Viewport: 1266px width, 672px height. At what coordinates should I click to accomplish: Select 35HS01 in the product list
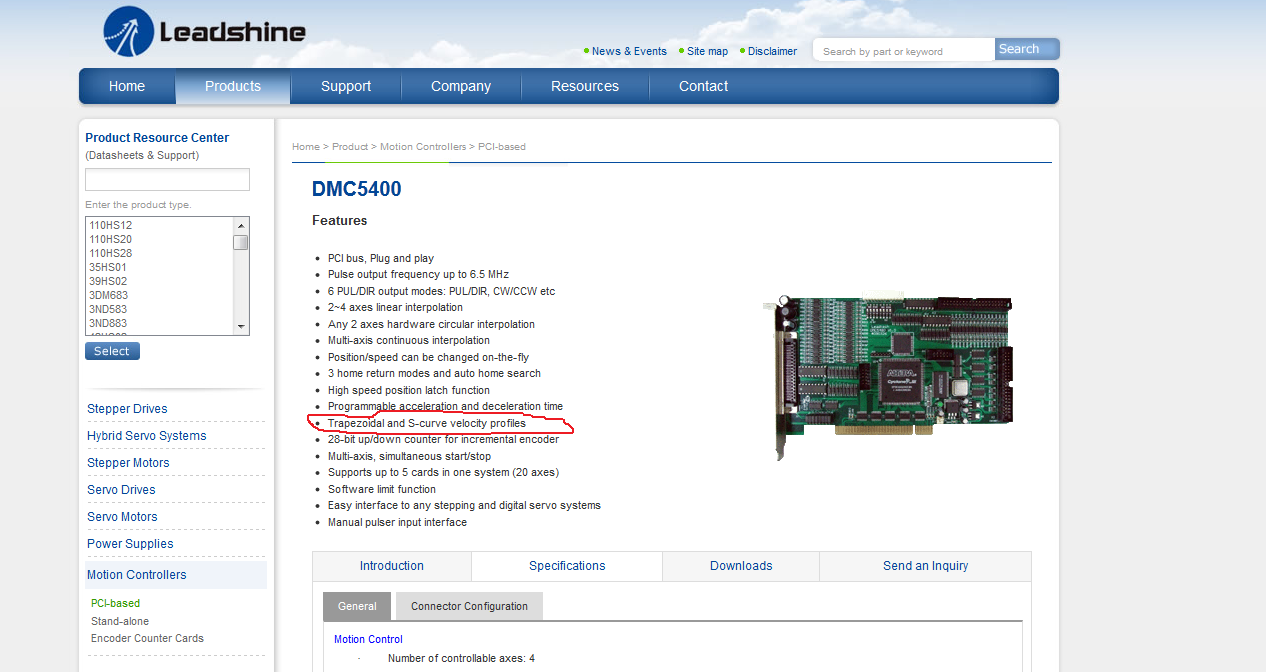coord(108,267)
